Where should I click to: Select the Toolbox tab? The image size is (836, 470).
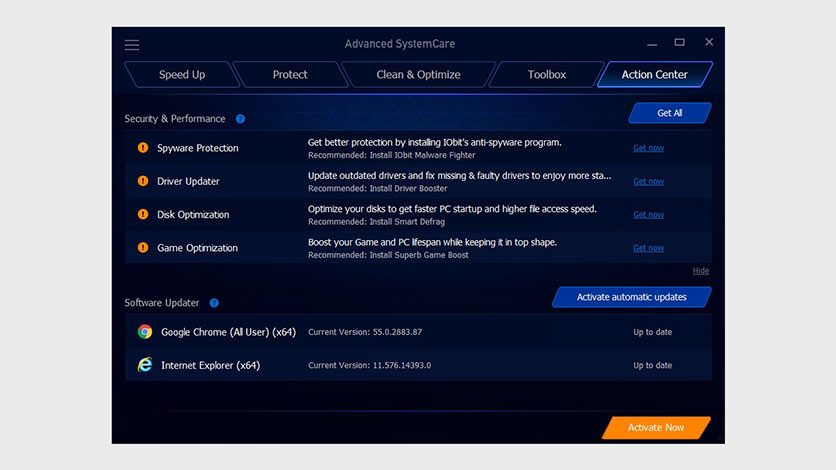[x=546, y=75]
